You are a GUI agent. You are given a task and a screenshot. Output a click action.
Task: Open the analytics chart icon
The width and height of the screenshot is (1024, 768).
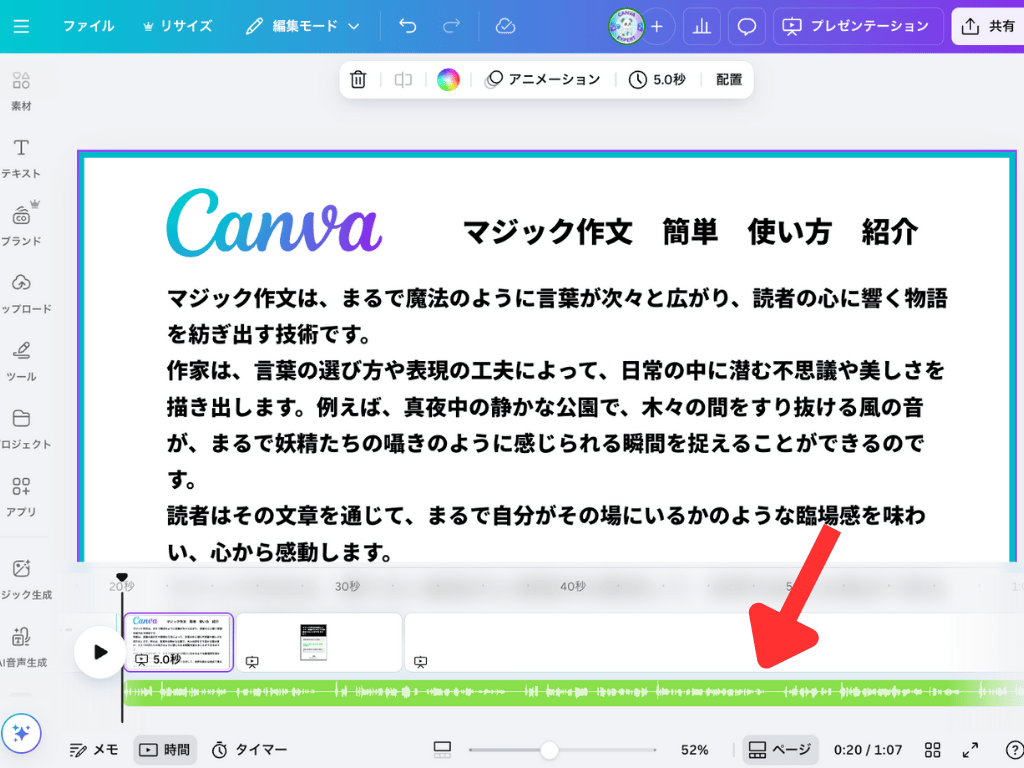701,26
